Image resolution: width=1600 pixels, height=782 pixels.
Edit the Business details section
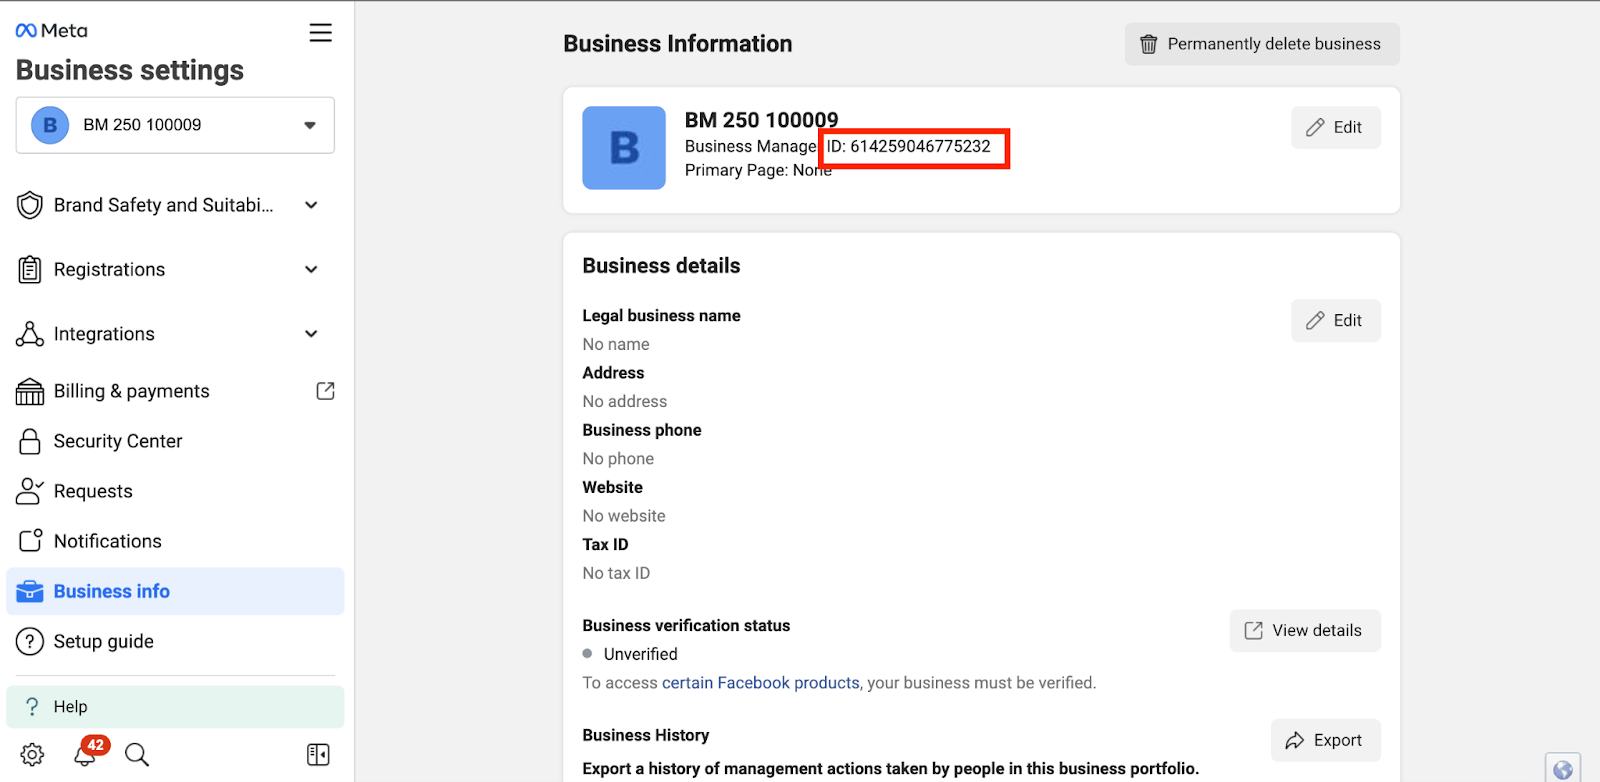pyautogui.click(x=1335, y=320)
